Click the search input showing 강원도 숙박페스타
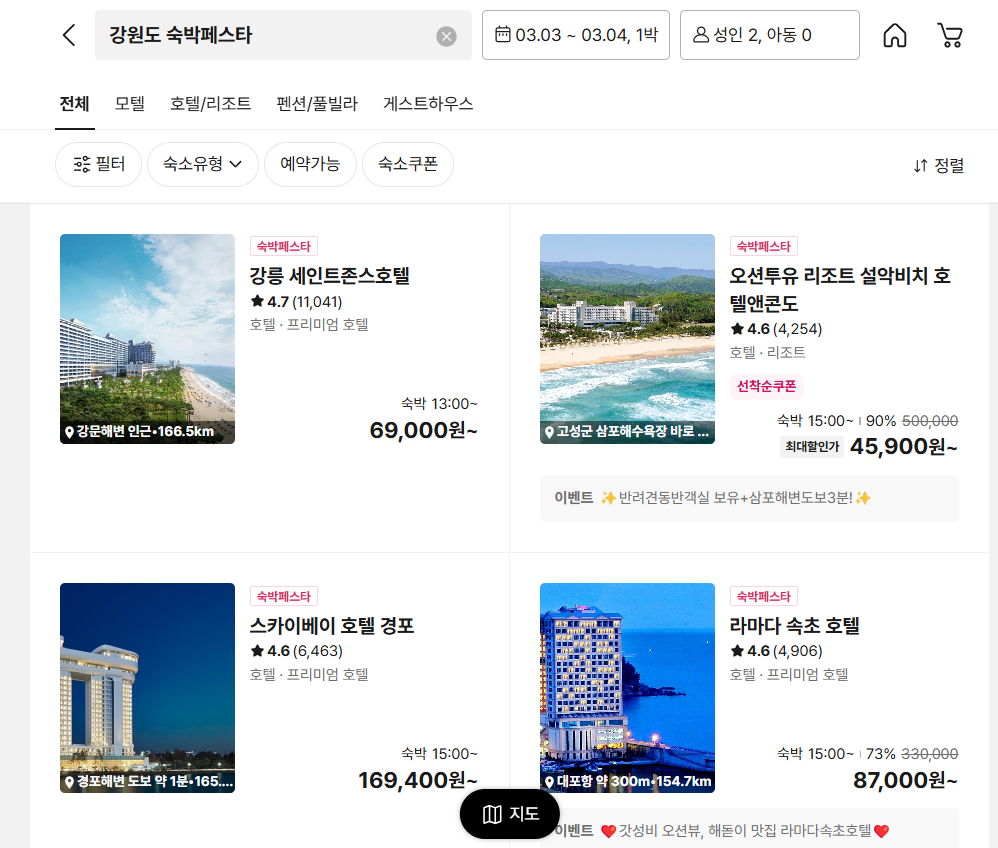The height and width of the screenshot is (848, 998). point(270,35)
